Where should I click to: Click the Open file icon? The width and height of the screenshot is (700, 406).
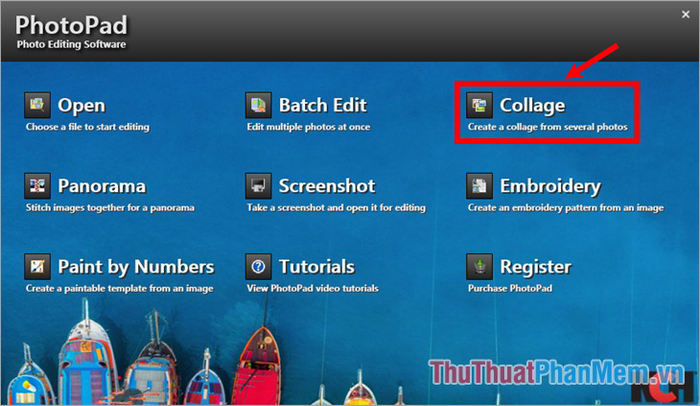pyautogui.click(x=37, y=105)
